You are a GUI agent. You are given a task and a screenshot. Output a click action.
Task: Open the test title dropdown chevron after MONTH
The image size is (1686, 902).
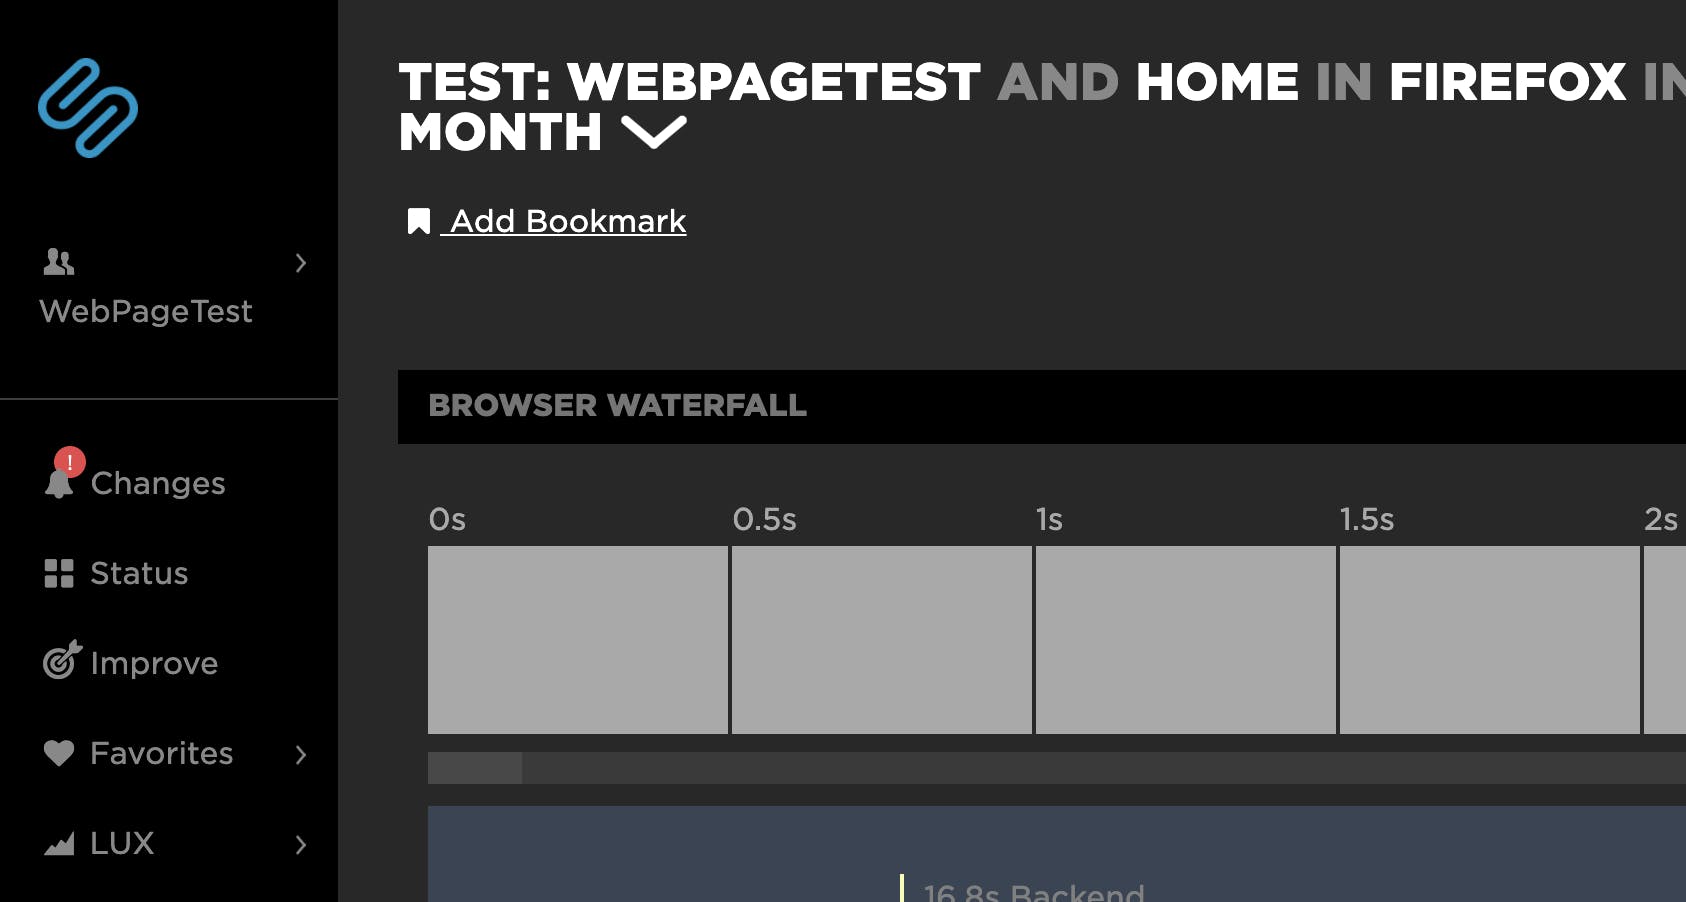(x=654, y=132)
